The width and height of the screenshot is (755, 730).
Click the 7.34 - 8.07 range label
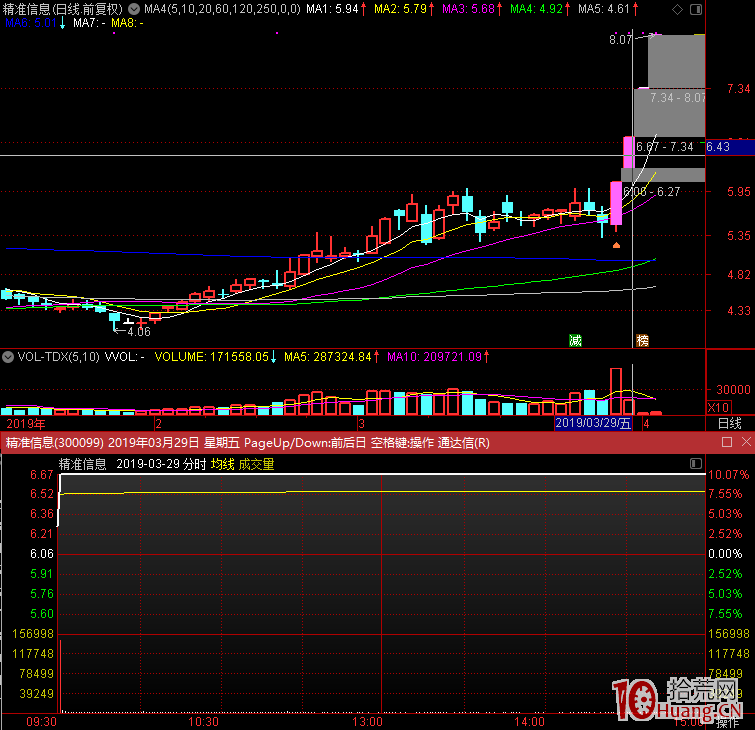(677, 98)
